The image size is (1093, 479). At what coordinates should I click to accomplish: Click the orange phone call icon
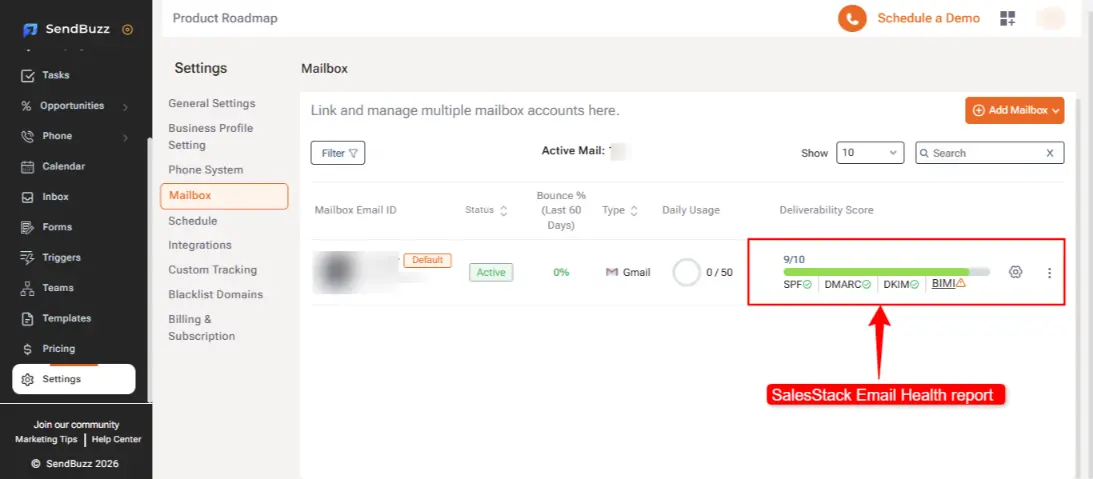[852, 18]
